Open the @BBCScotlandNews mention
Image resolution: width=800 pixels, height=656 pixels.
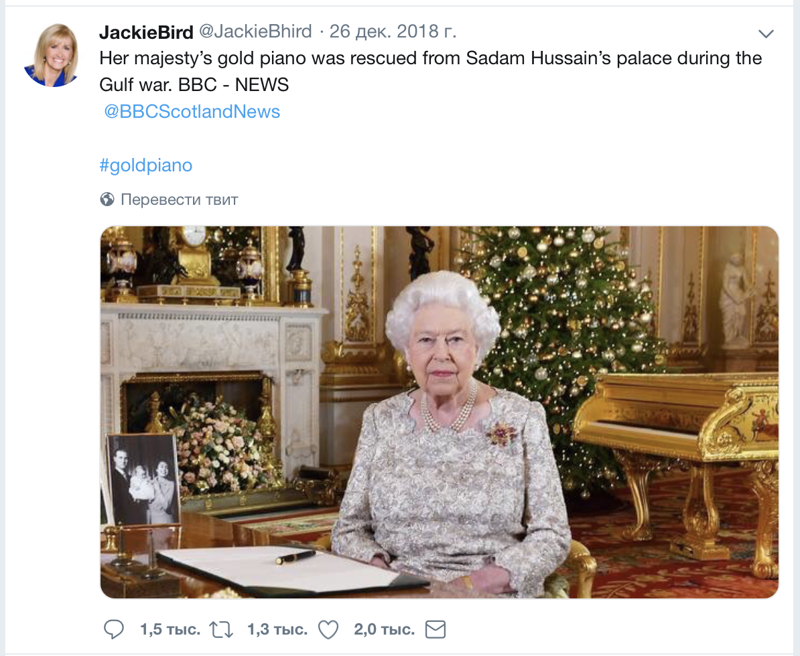point(192,112)
